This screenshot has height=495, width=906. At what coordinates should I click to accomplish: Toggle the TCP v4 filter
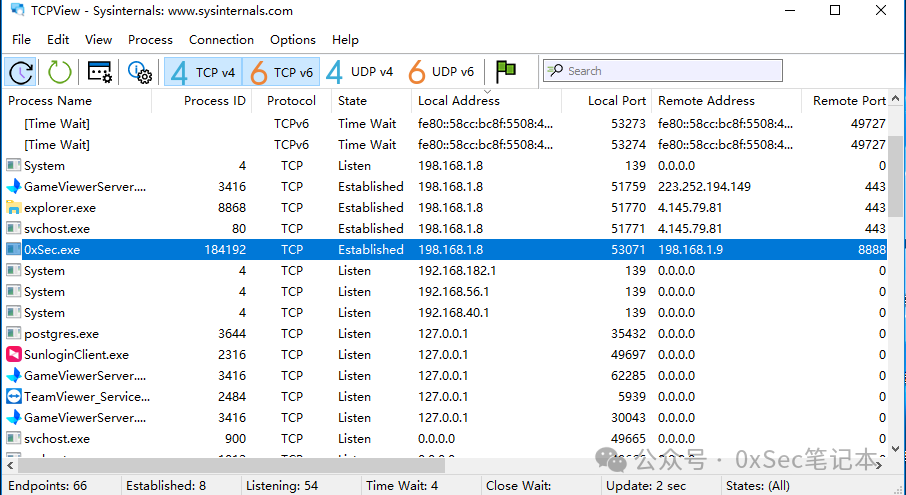pyautogui.click(x=203, y=72)
